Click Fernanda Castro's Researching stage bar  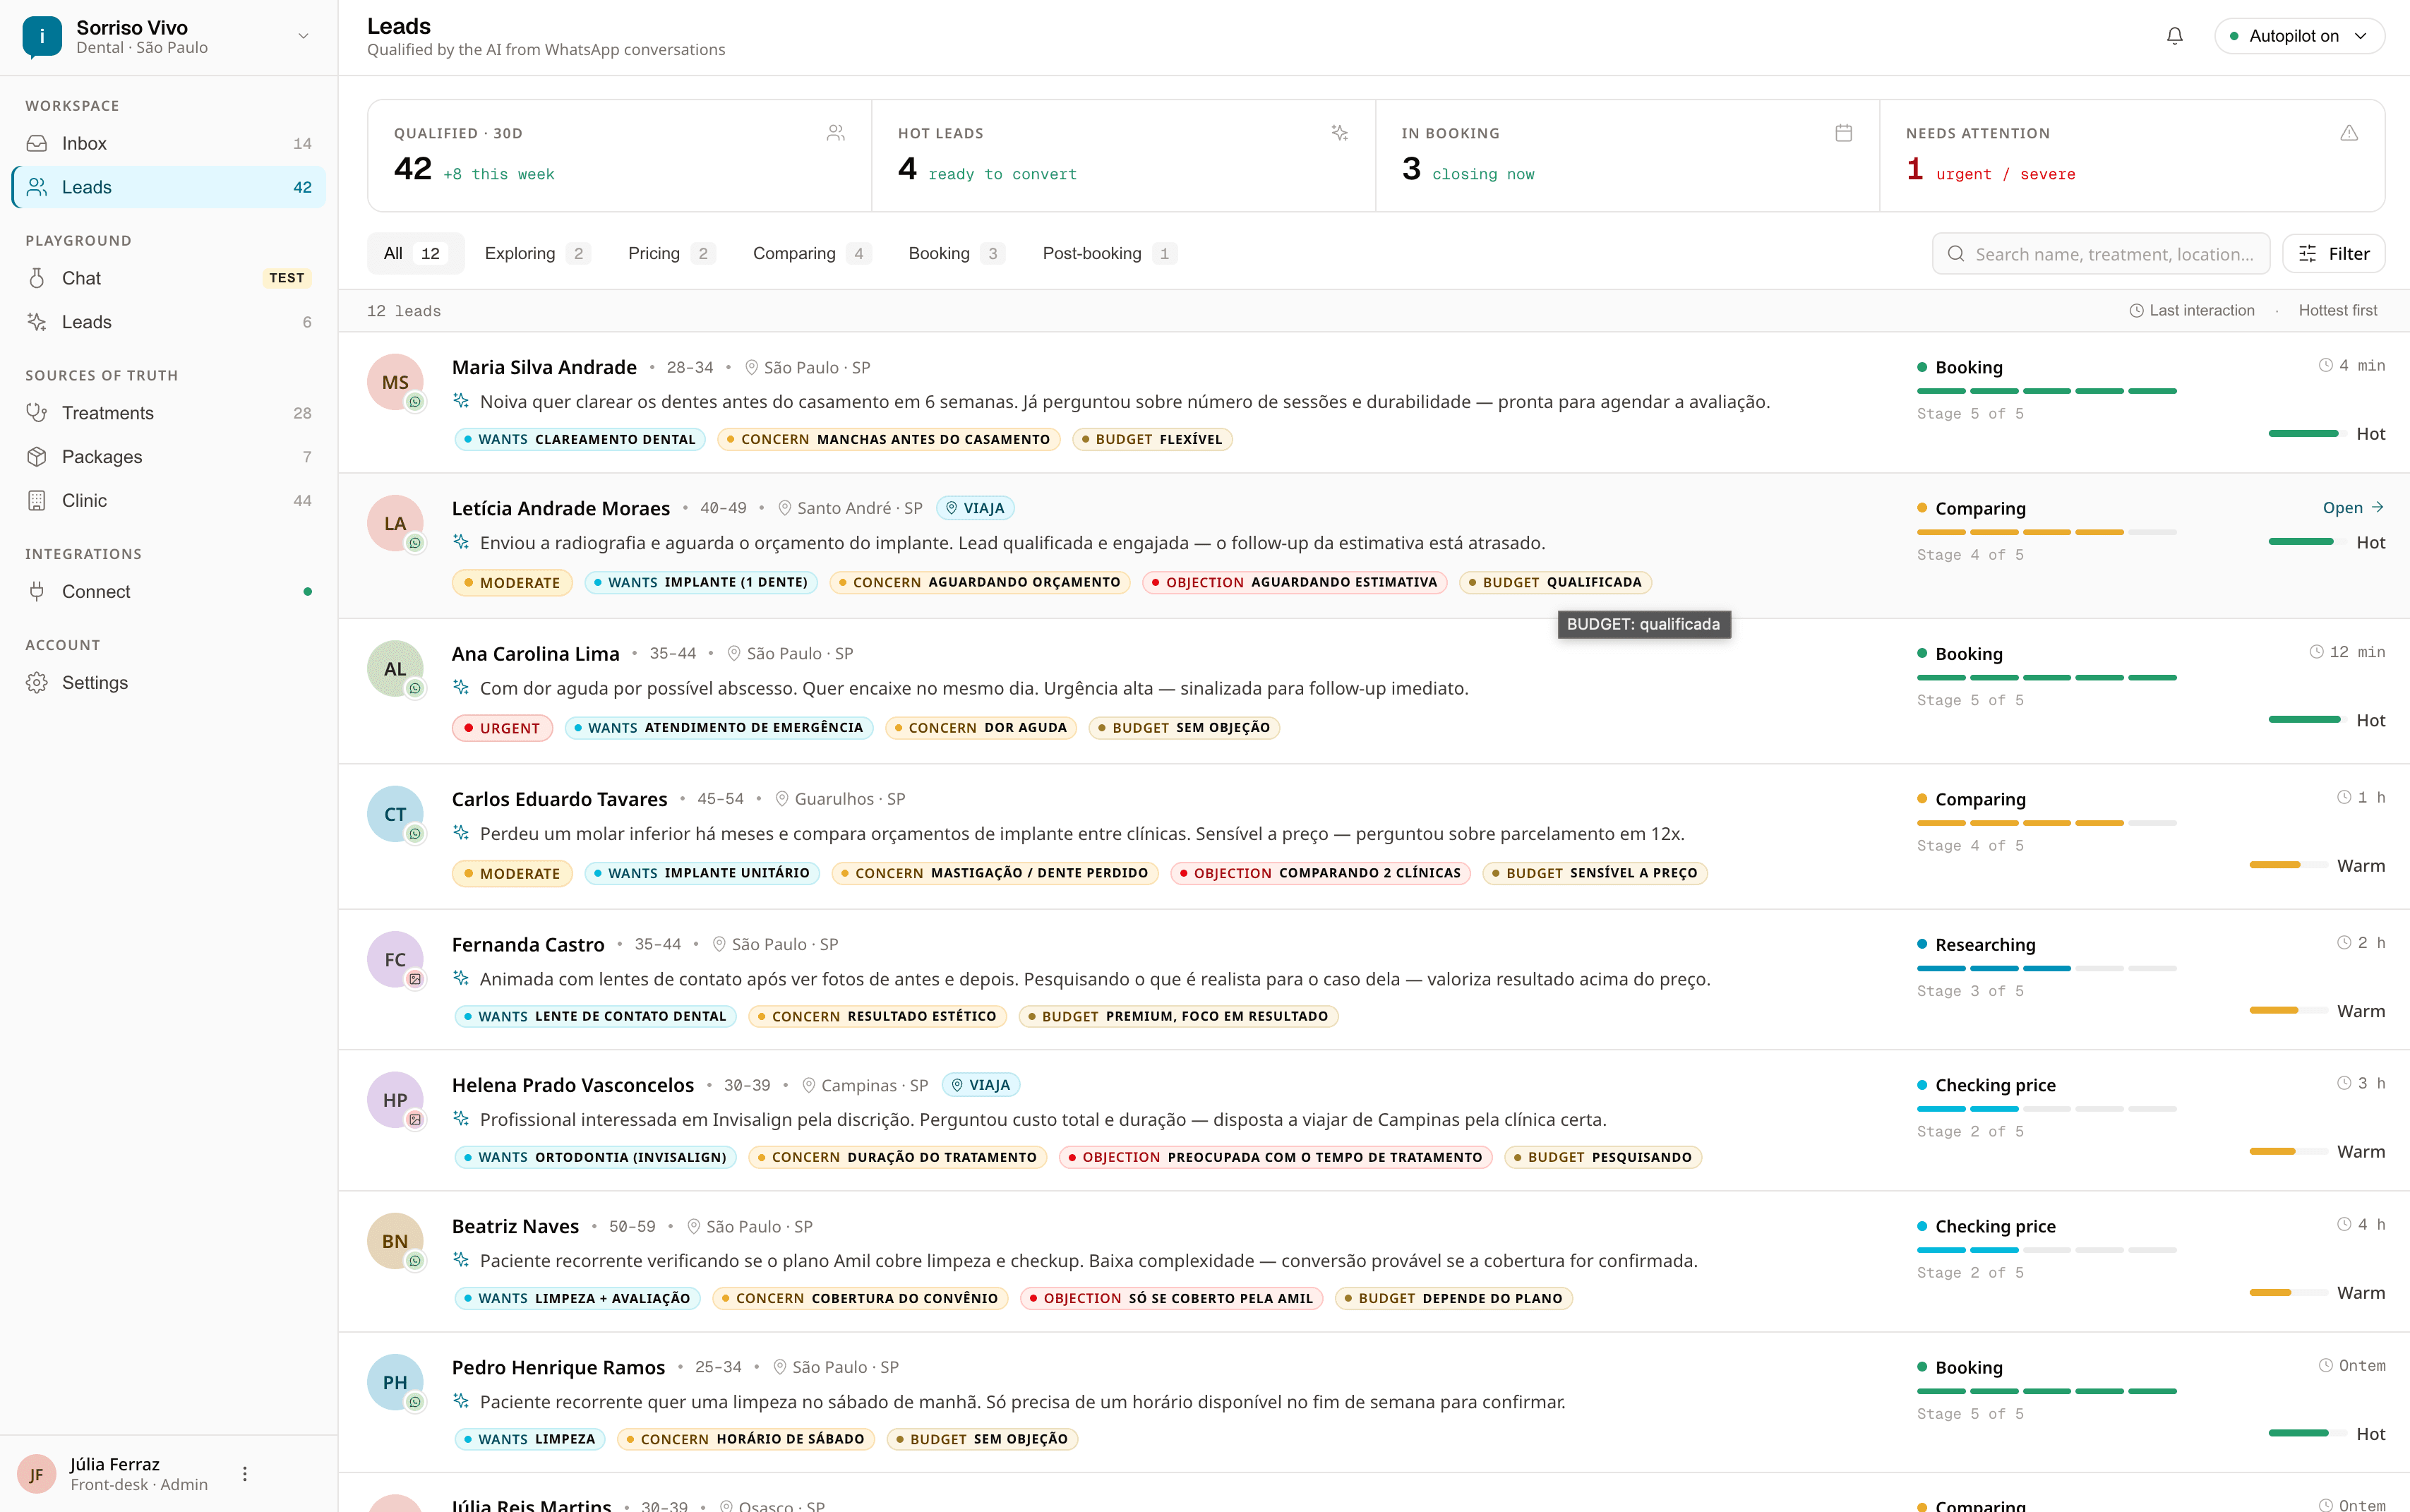2046,968
